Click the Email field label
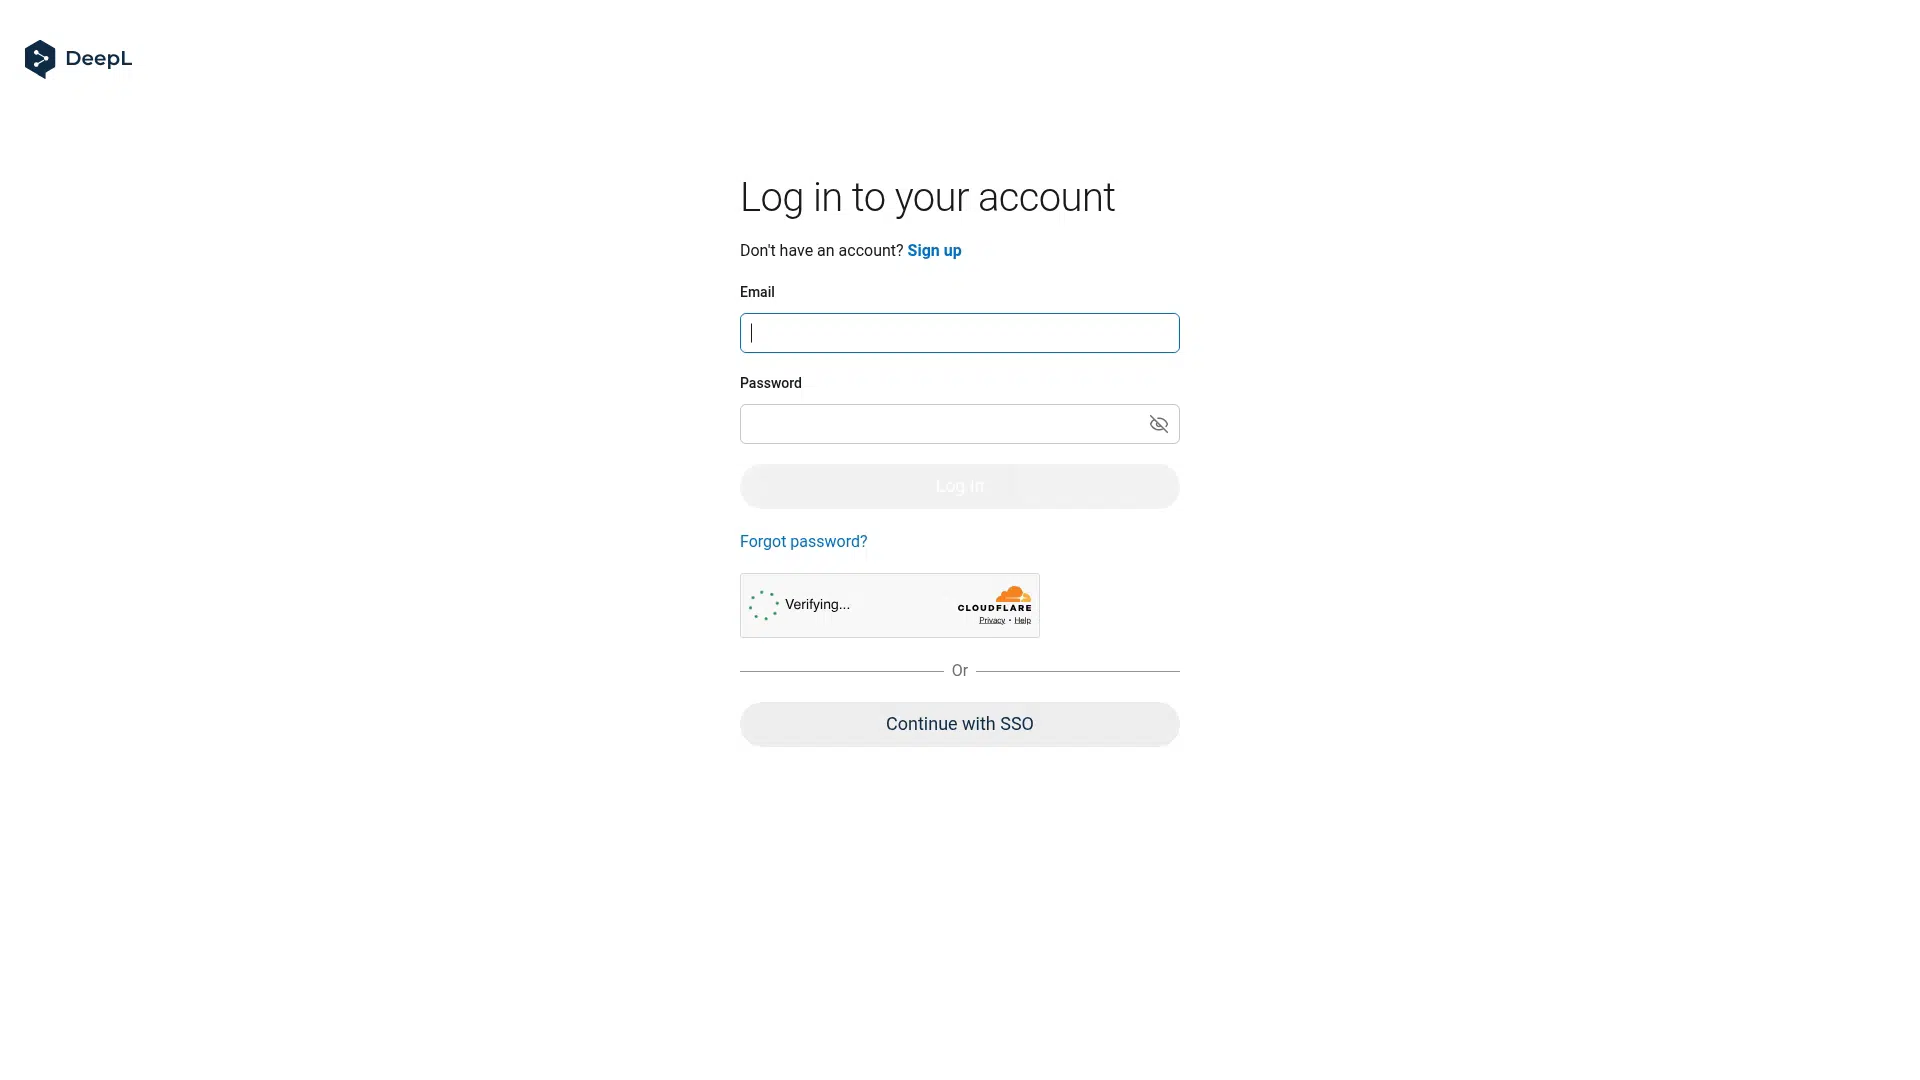Screen dimensions: 1920x1080 coord(757,292)
